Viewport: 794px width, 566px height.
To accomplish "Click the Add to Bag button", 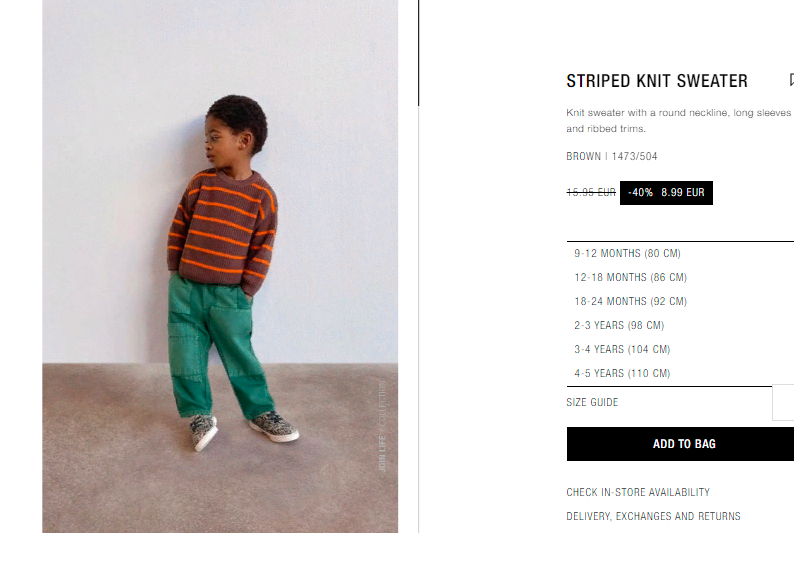I will coord(680,444).
